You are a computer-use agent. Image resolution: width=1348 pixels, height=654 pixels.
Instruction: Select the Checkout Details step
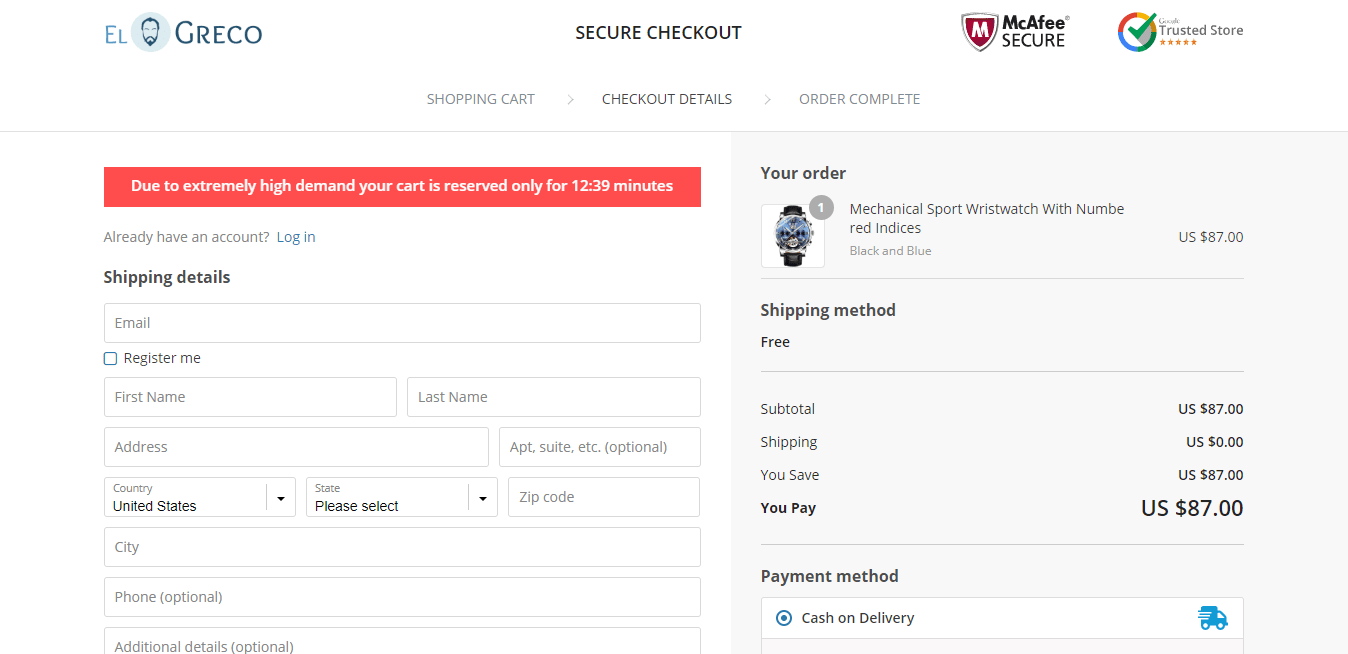(x=666, y=99)
